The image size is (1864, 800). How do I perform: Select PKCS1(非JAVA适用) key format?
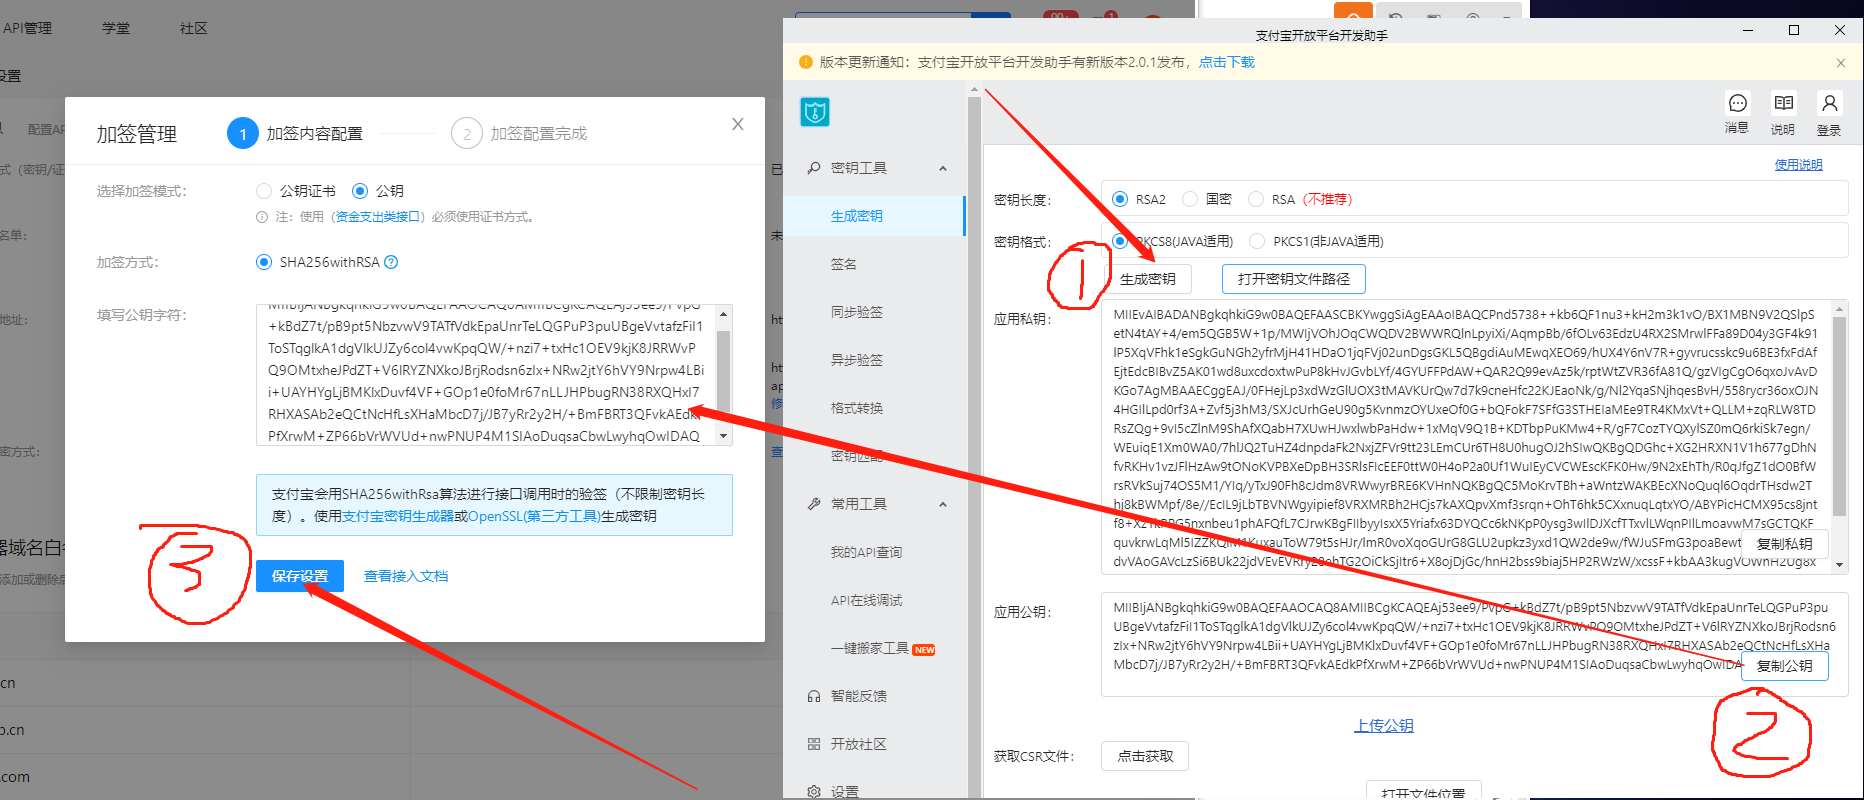[x=1257, y=241]
